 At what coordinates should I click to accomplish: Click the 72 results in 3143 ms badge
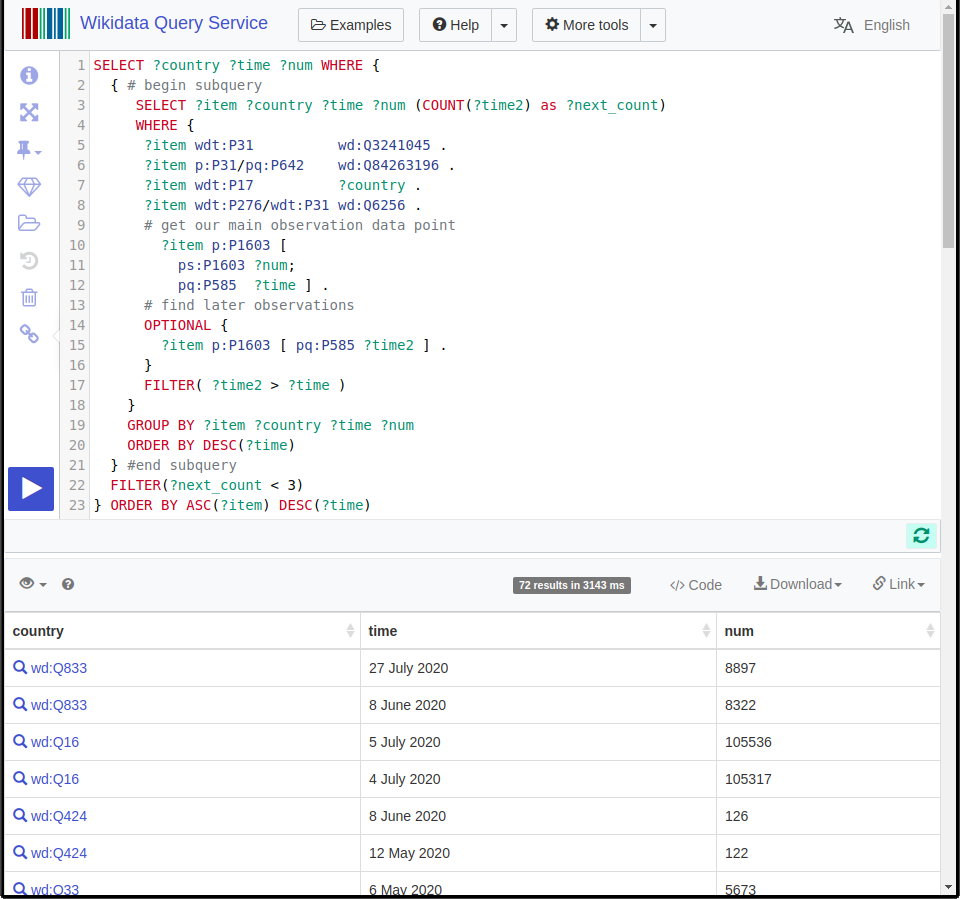571,585
